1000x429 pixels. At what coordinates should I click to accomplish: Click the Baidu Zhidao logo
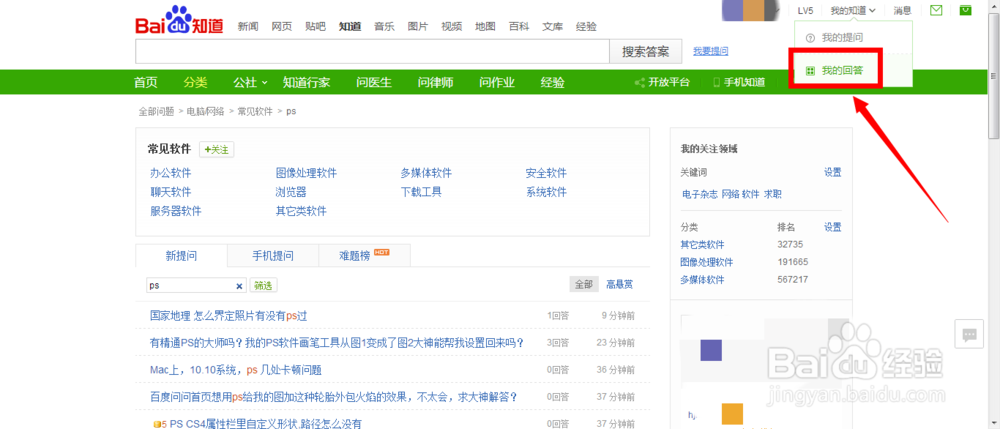[x=179, y=20]
